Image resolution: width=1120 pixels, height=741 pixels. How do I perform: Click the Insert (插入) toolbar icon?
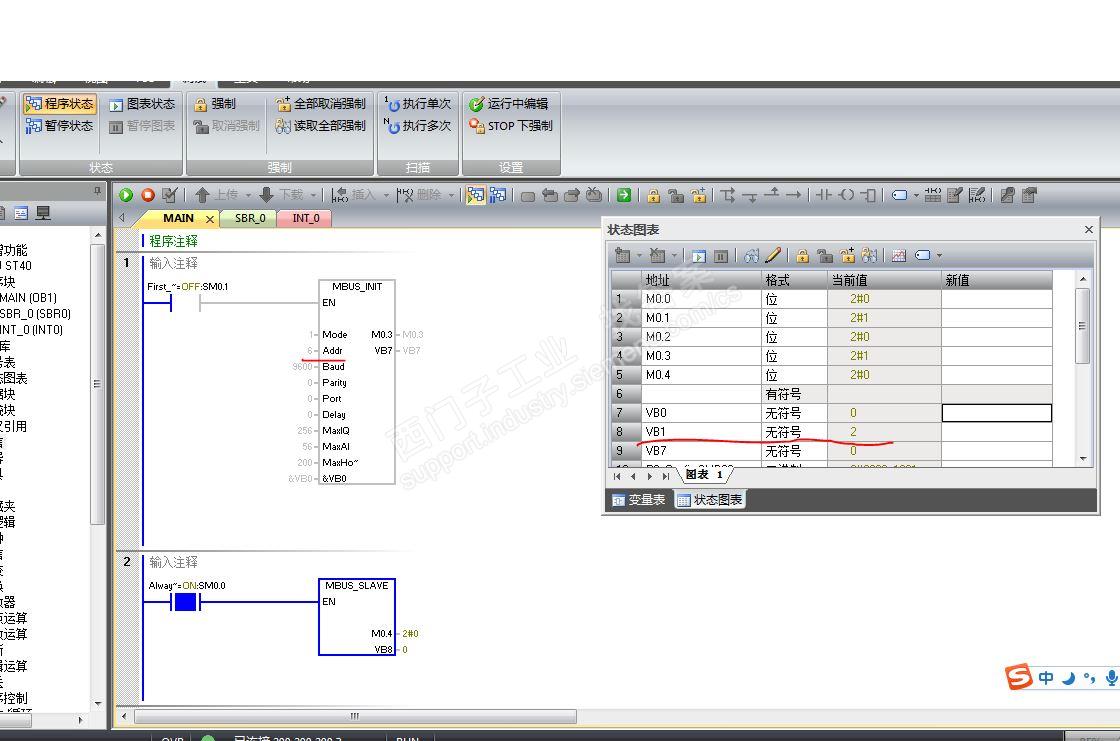coord(339,195)
